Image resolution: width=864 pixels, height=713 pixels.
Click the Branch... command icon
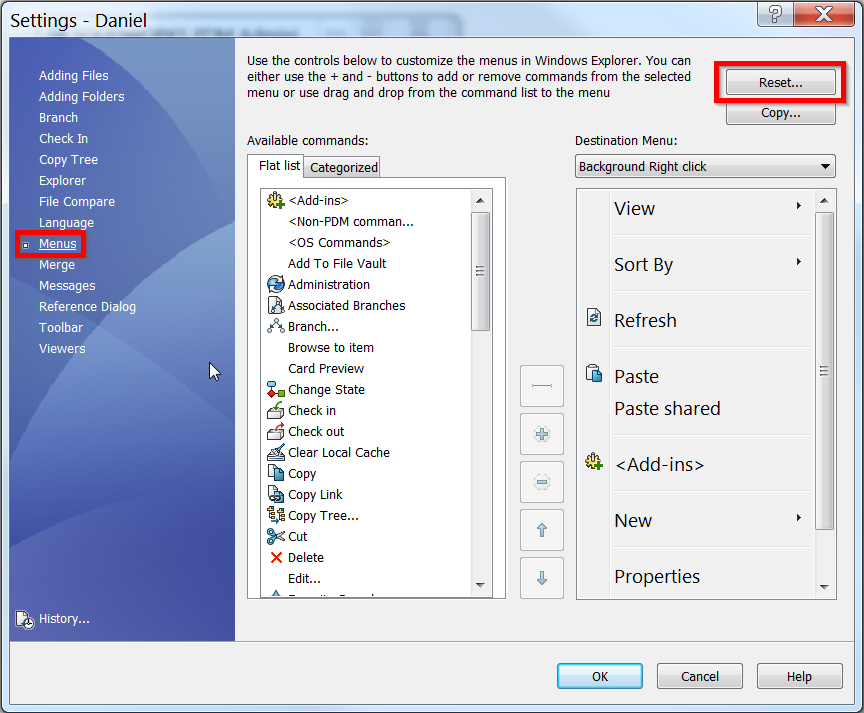tap(276, 326)
